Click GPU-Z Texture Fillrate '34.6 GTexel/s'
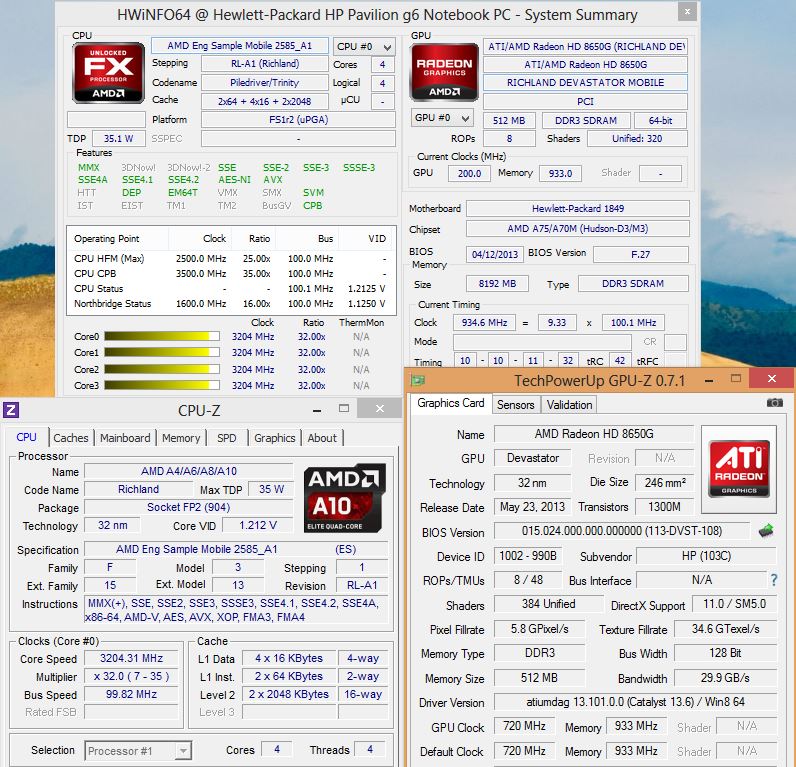This screenshot has width=796, height=767. 725,629
